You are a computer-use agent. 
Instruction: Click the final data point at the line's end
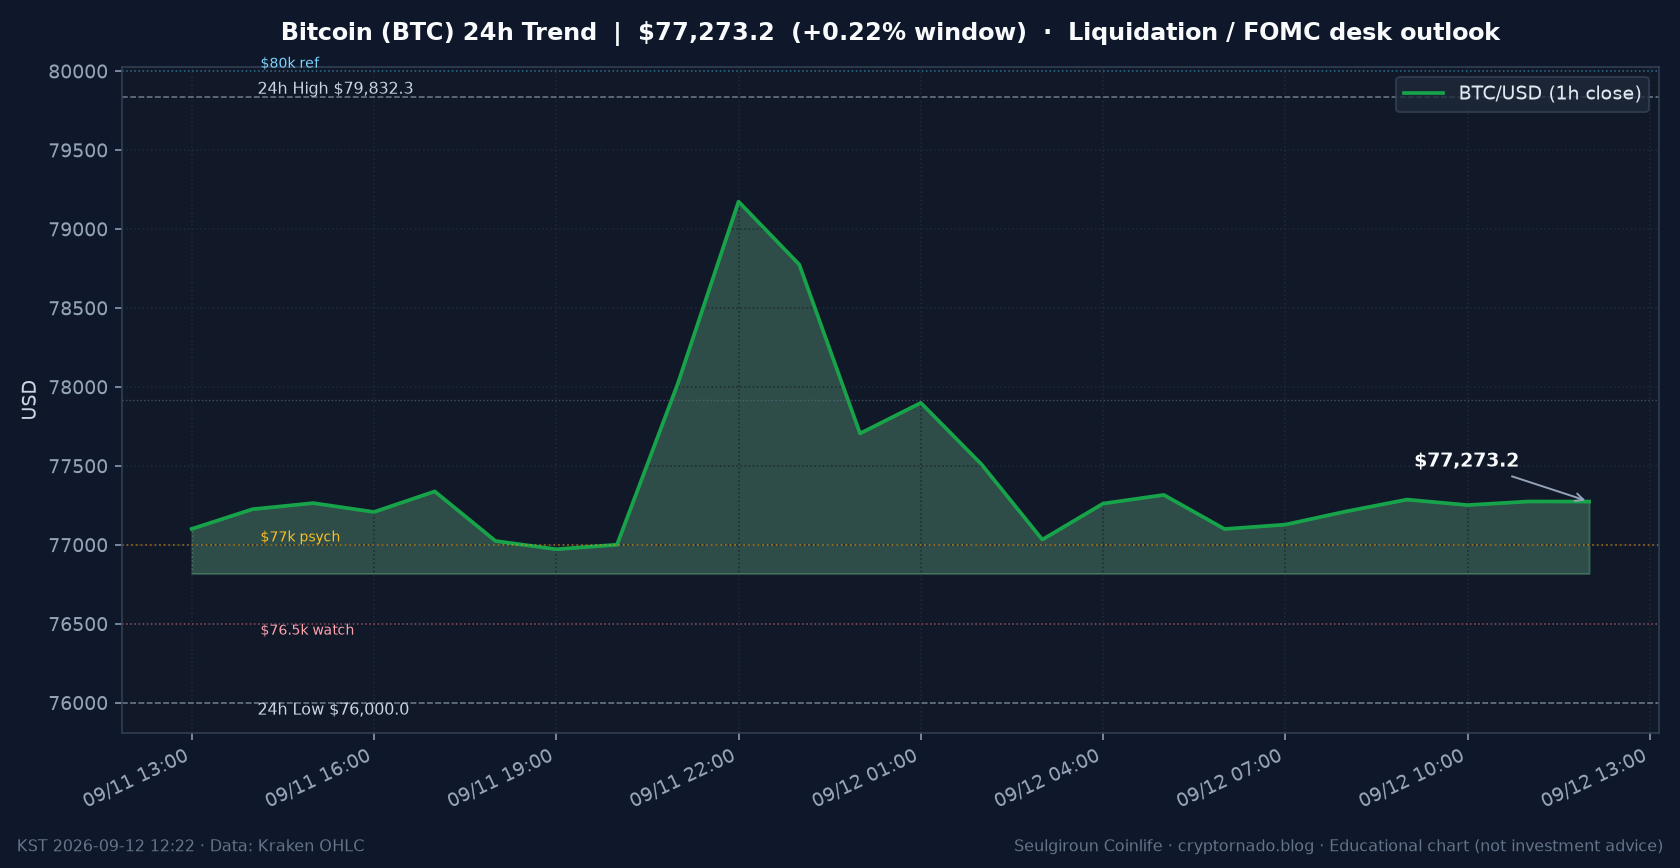(x=1589, y=502)
